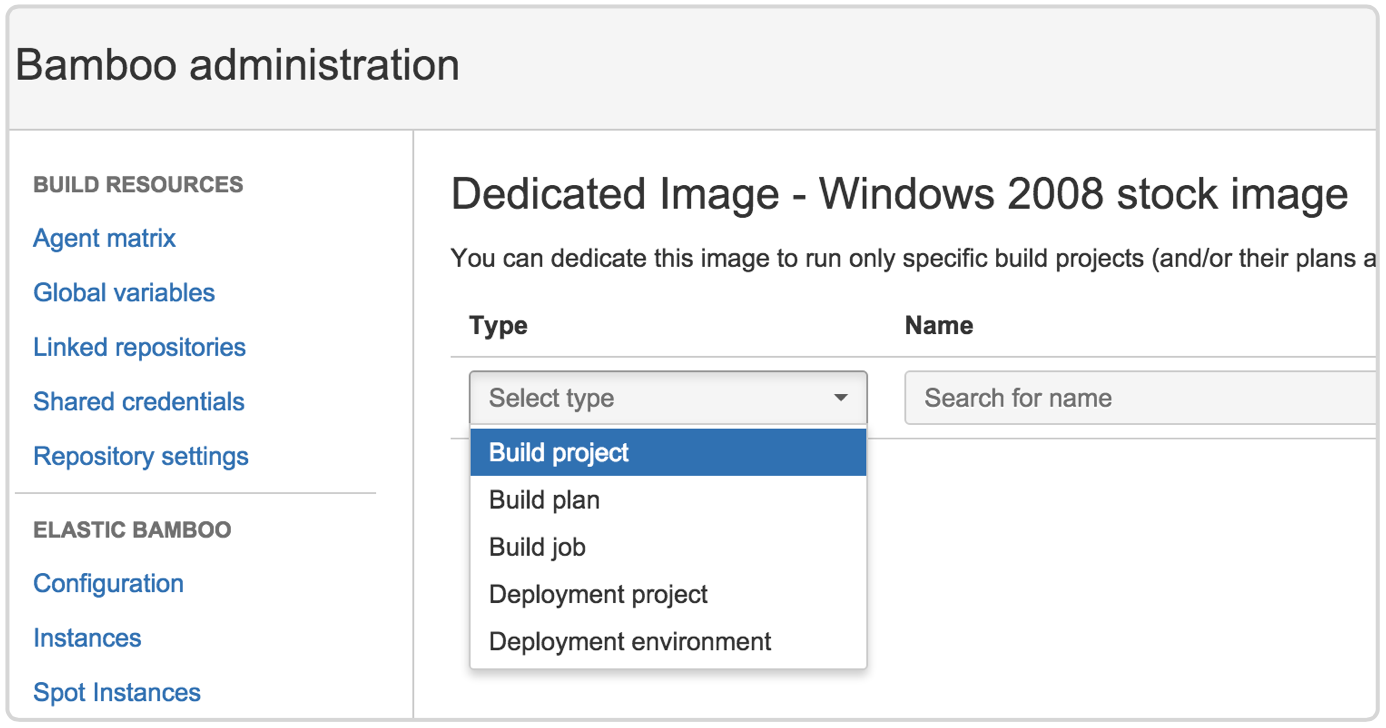Open Shared credentials page
1386x728 pixels.
click(x=138, y=401)
